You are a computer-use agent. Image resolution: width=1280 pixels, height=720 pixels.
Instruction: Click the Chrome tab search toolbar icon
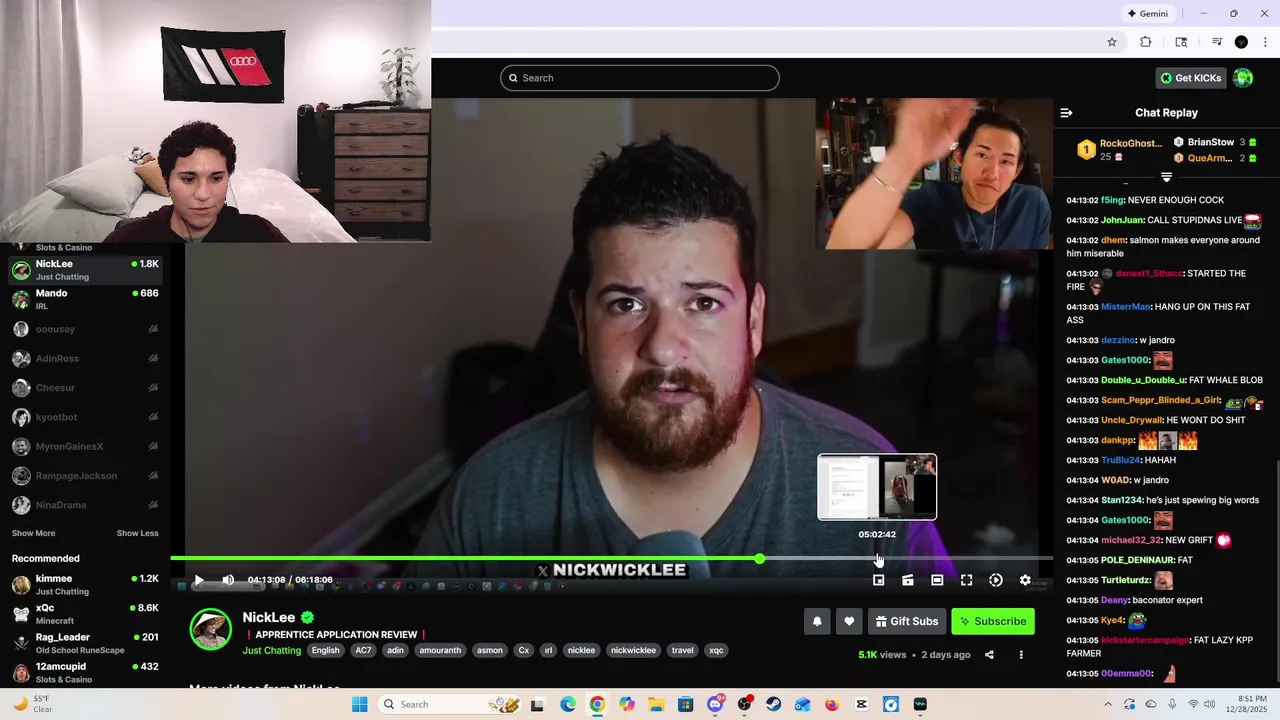click(1181, 42)
